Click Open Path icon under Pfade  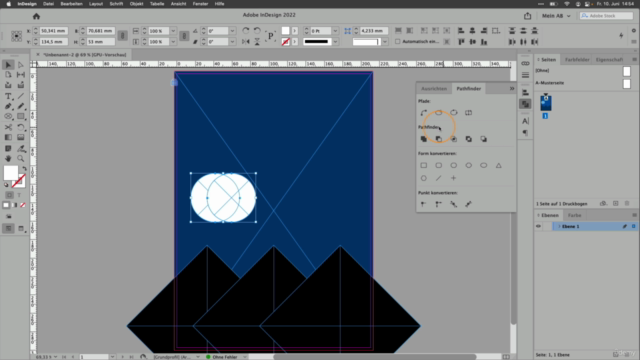[439, 113]
